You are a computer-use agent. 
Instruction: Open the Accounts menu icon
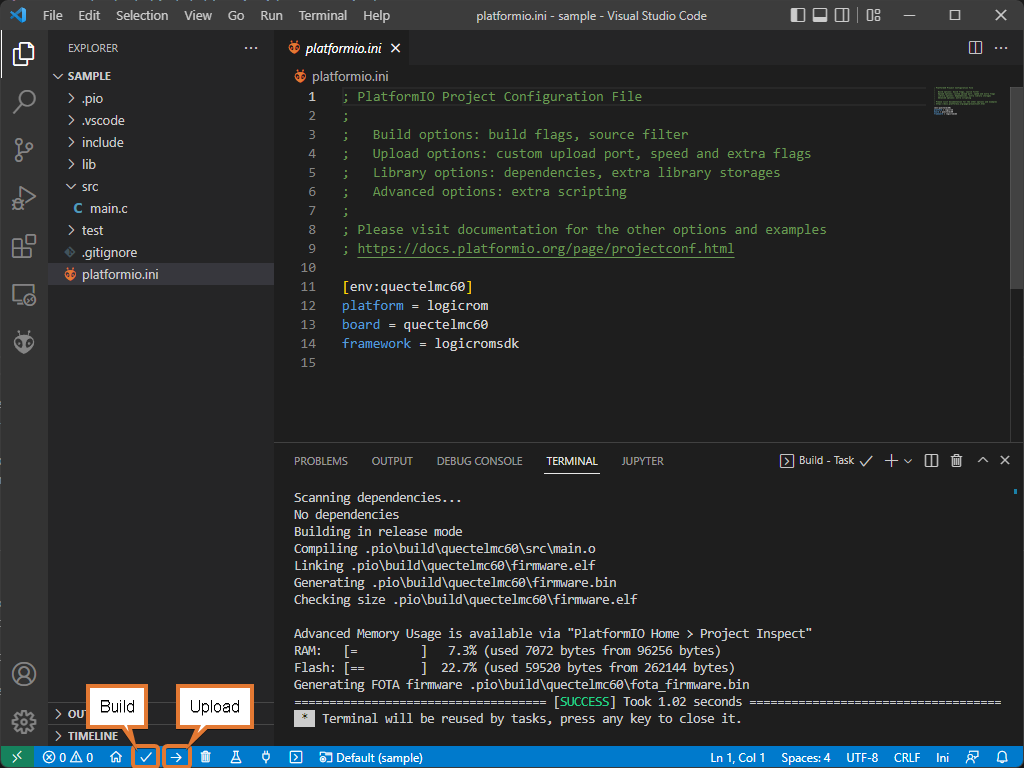pyautogui.click(x=24, y=674)
